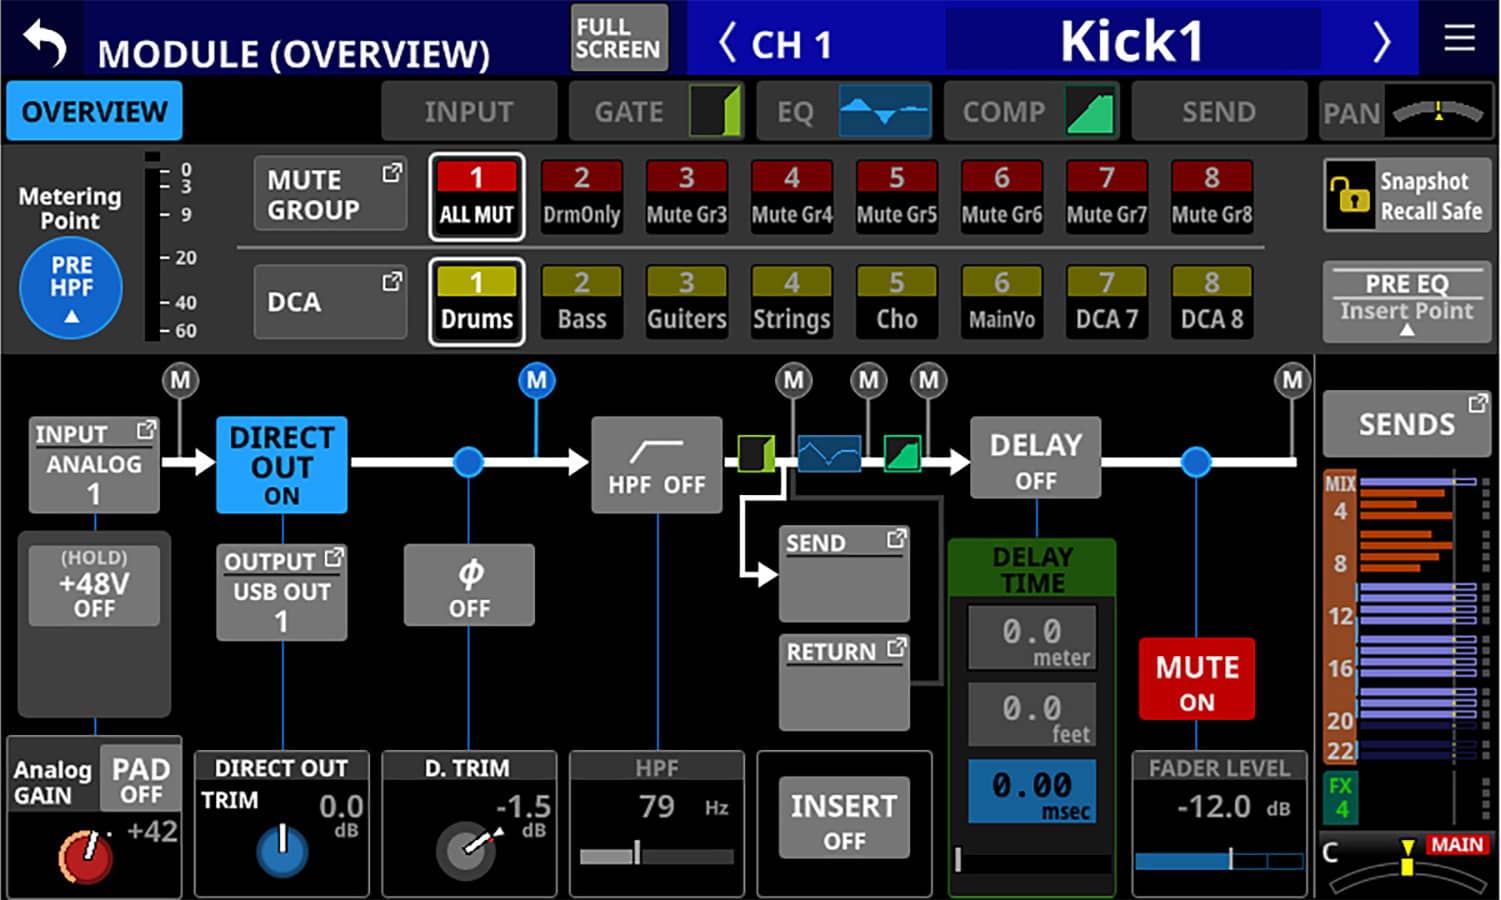
Task: Open the phase invert button
Action: (469, 586)
